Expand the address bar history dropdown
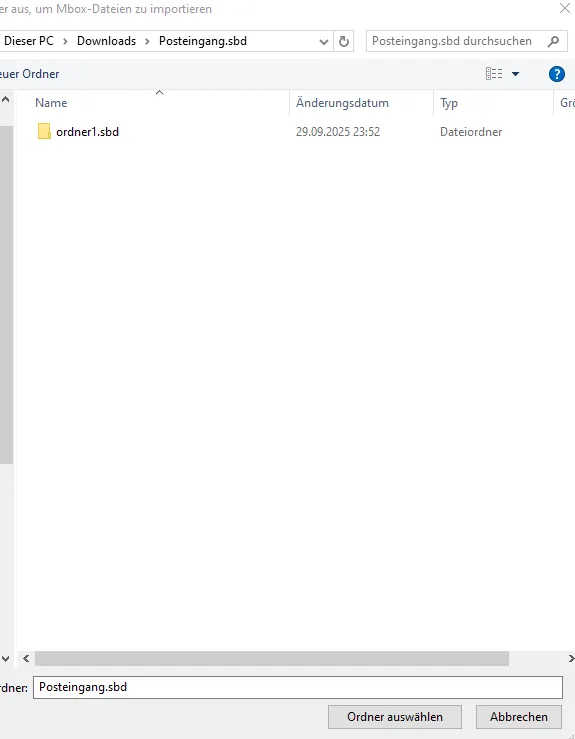Image resolution: width=575 pixels, height=739 pixels. point(324,41)
